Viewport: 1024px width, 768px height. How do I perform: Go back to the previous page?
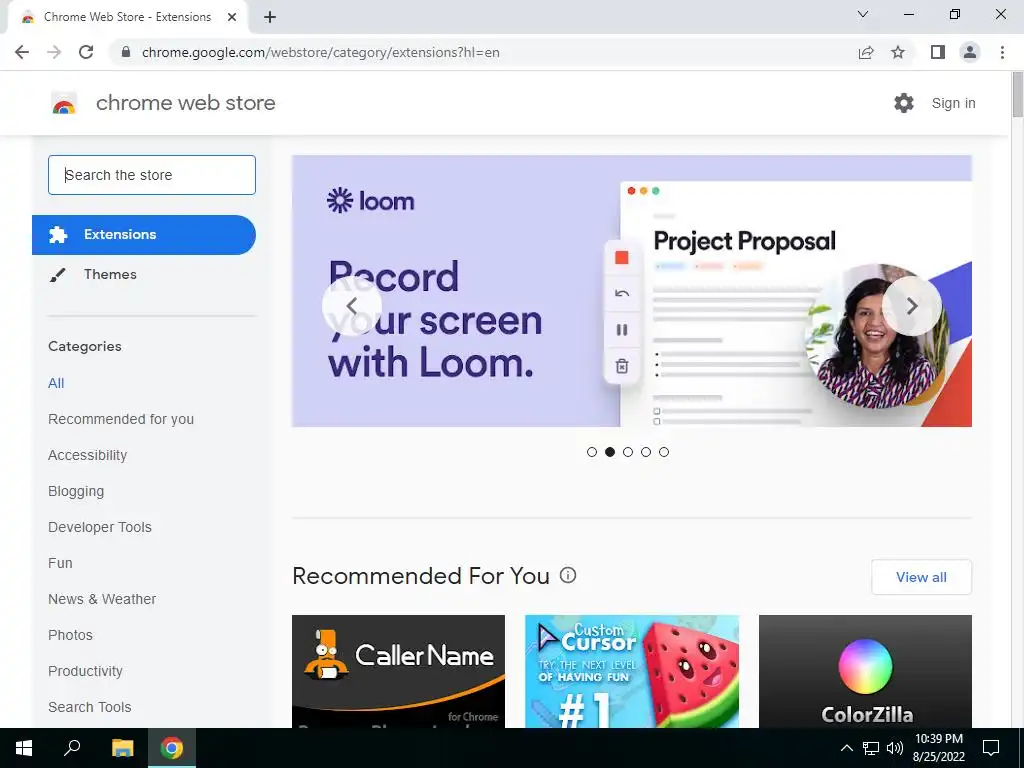coord(22,52)
